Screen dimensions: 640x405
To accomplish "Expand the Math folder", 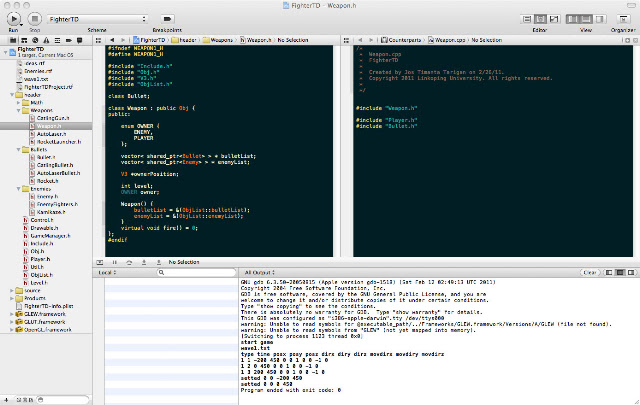I will click(x=18, y=102).
